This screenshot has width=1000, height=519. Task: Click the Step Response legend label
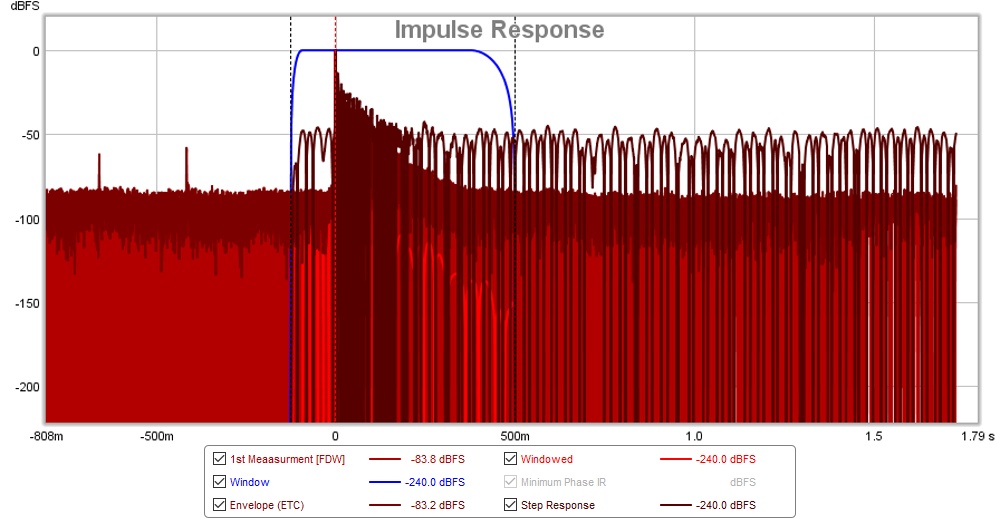pos(557,505)
